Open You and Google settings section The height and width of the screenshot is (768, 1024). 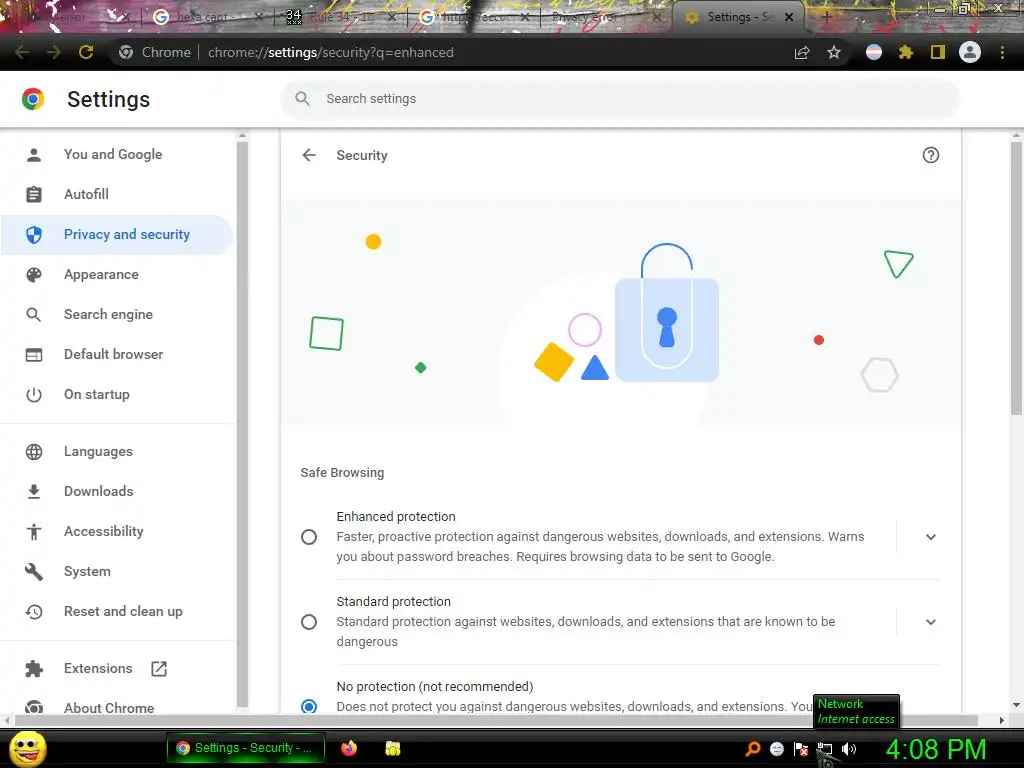[x=116, y=154]
